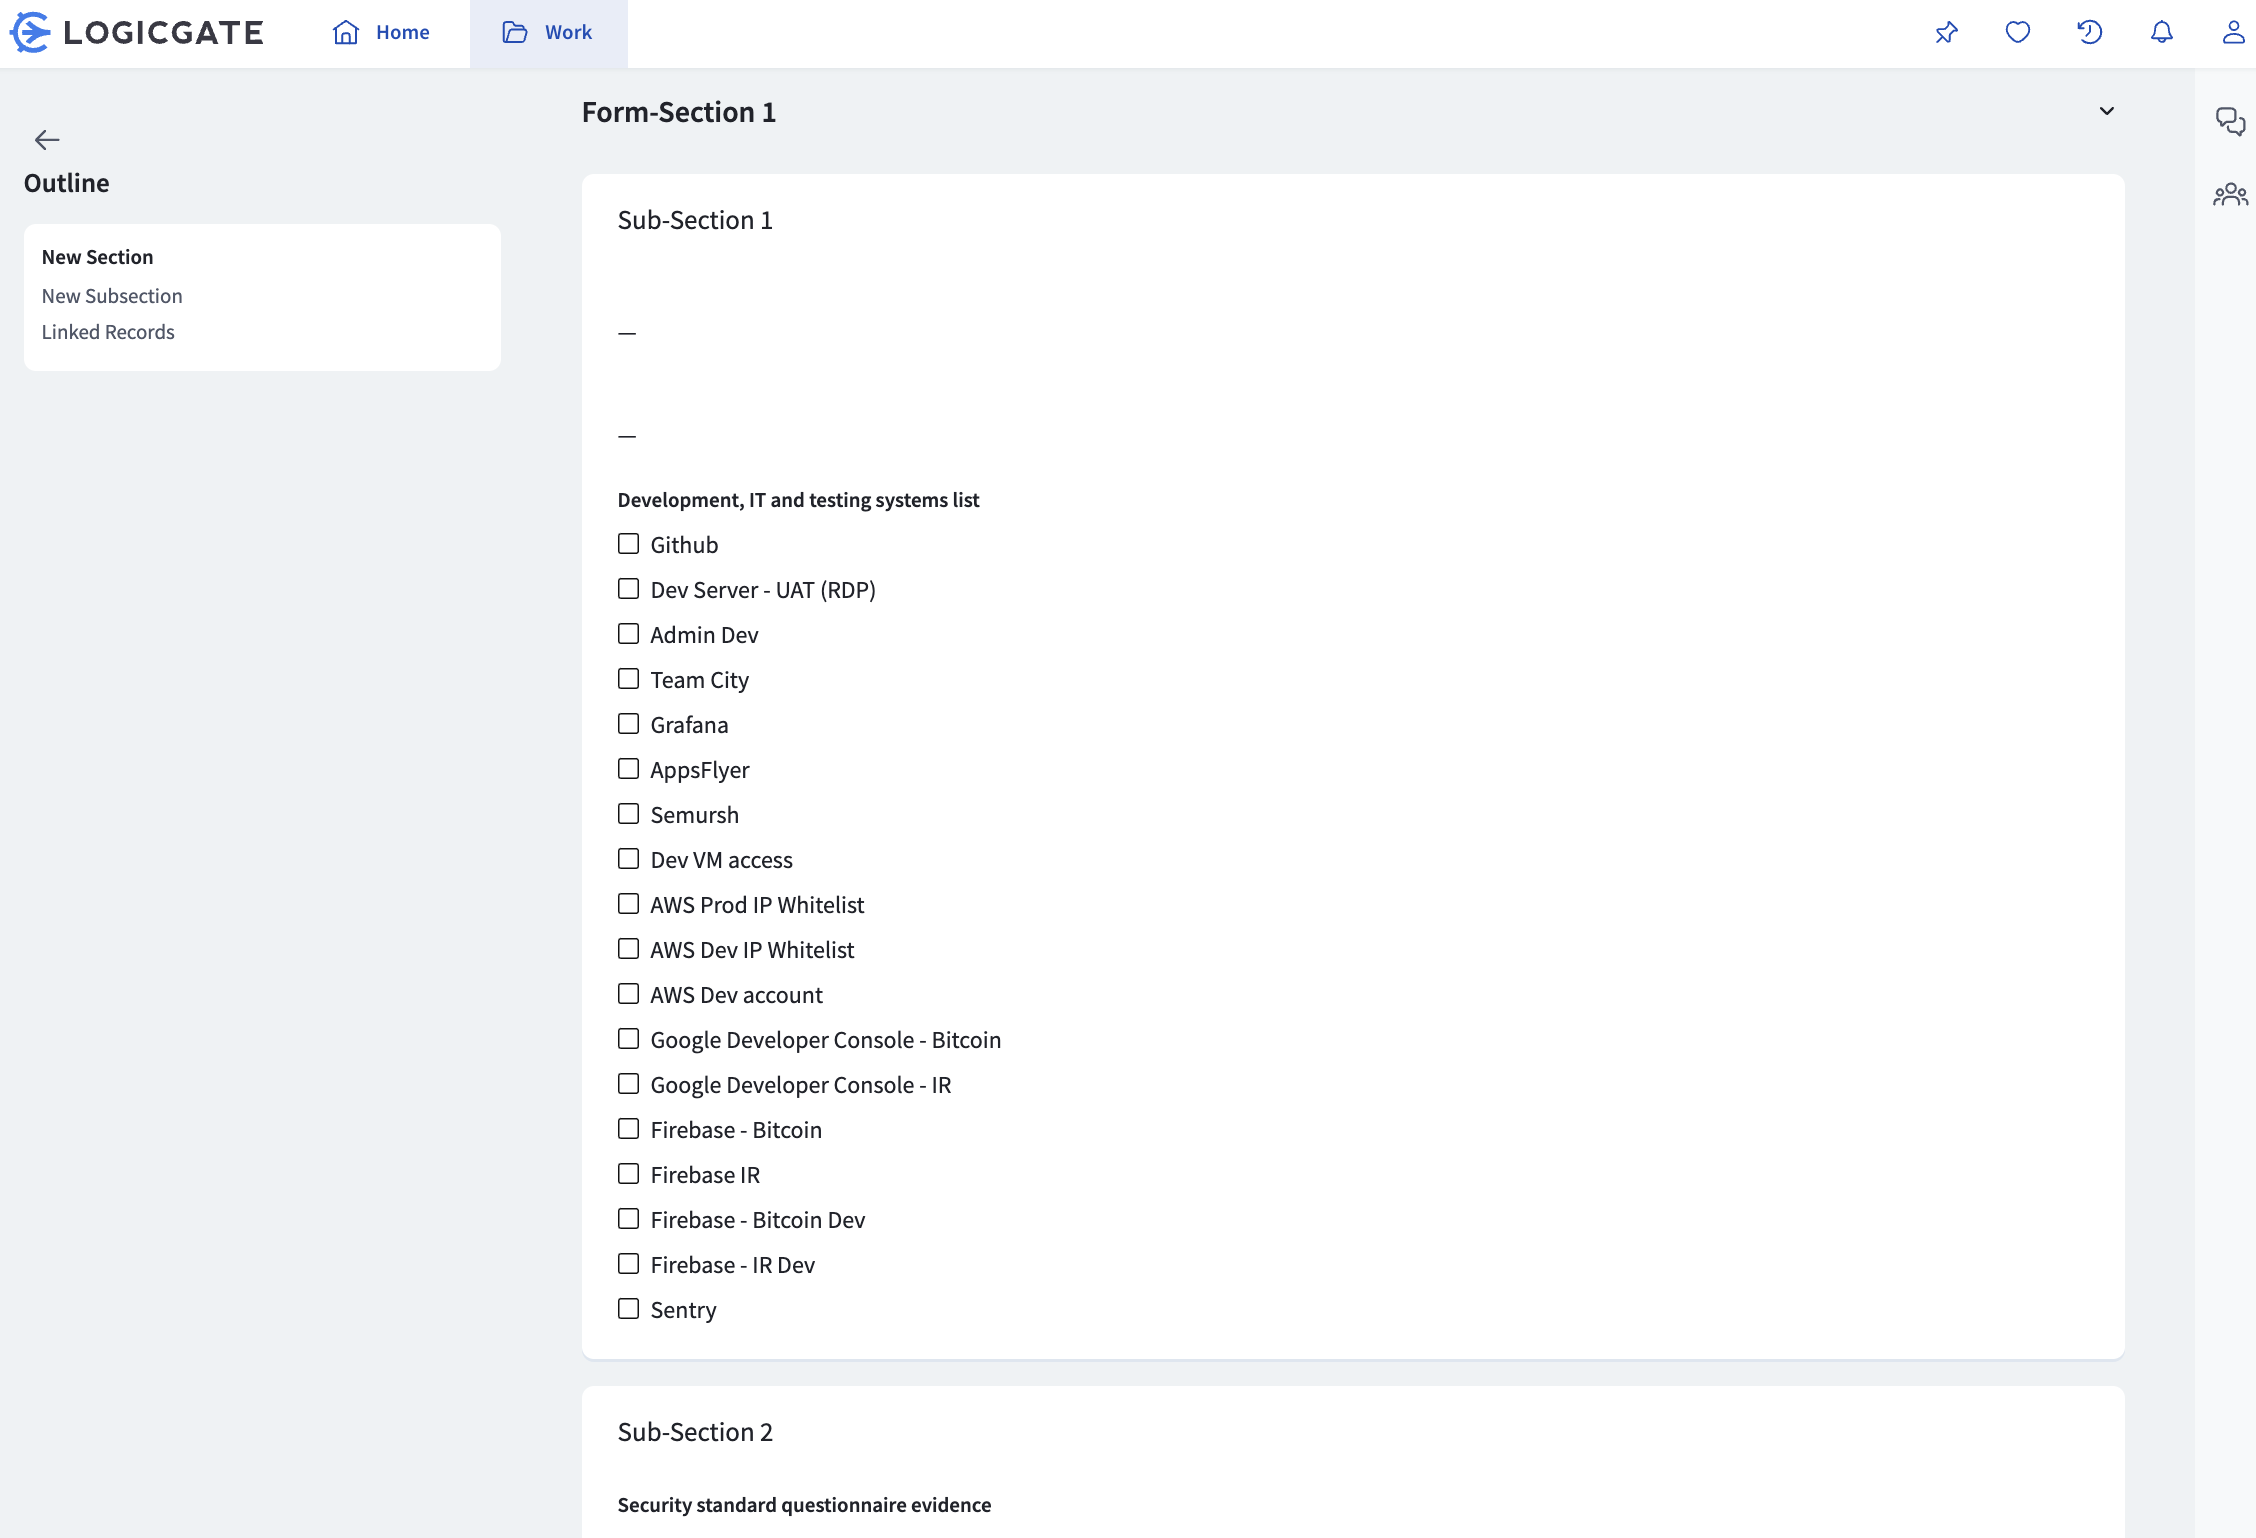The height and width of the screenshot is (1538, 2256).
Task: Check Firebase - IR Dev checkbox
Action: pyautogui.click(x=628, y=1264)
